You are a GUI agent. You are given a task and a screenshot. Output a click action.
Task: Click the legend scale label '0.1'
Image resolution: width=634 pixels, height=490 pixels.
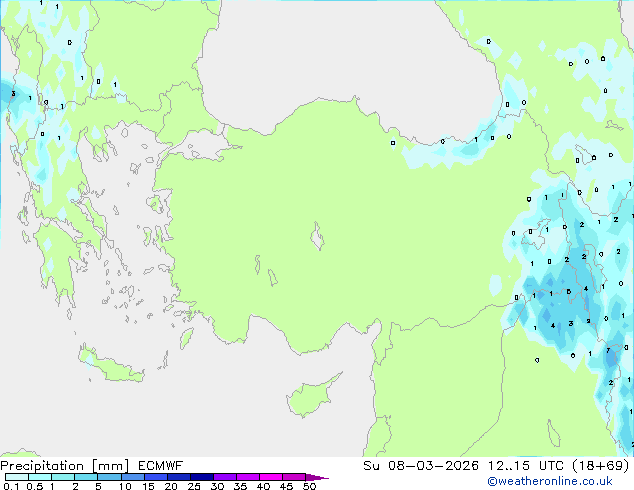tap(11, 486)
